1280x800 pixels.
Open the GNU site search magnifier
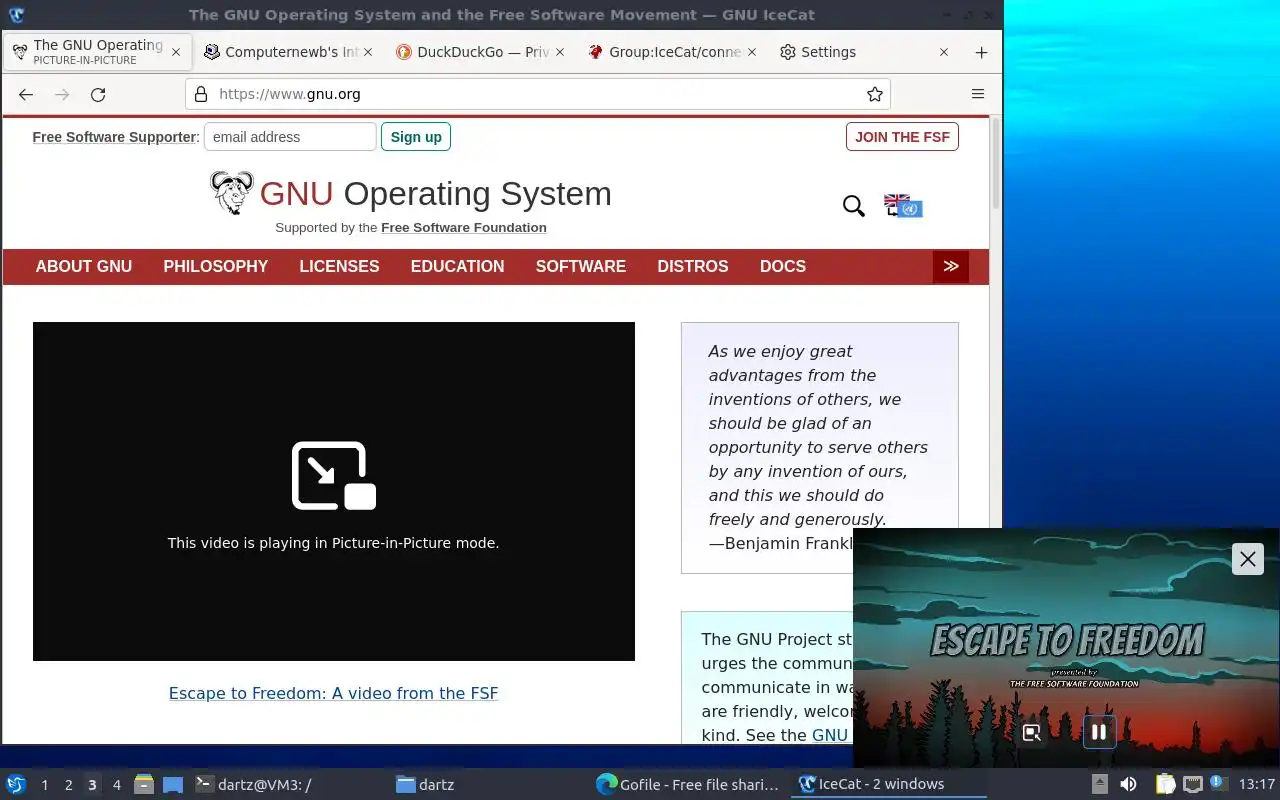pos(853,206)
